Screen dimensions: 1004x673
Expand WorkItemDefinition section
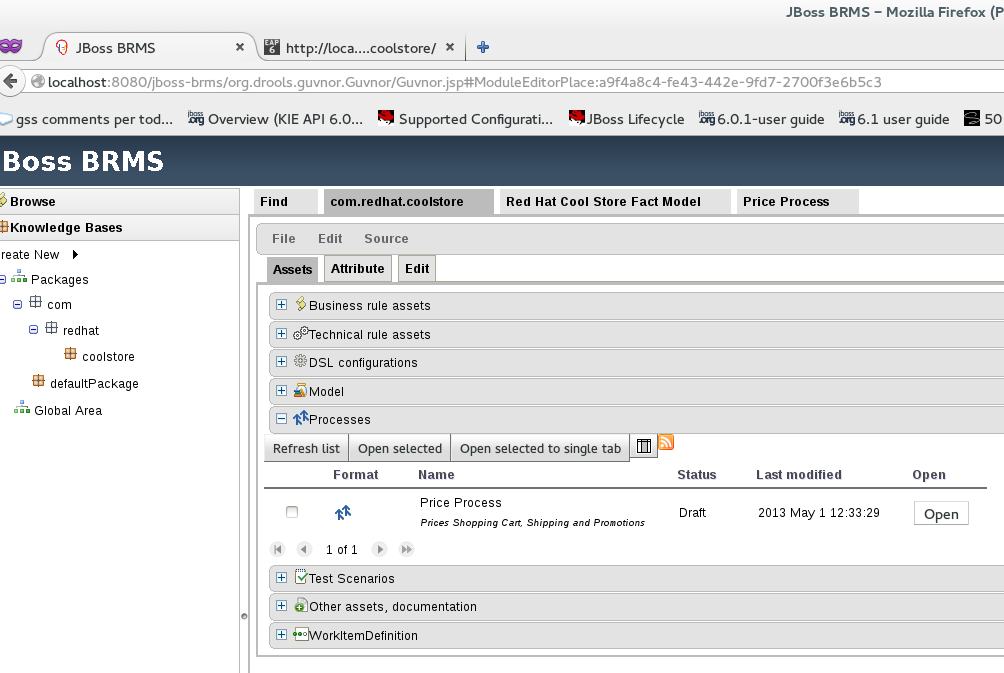point(281,635)
